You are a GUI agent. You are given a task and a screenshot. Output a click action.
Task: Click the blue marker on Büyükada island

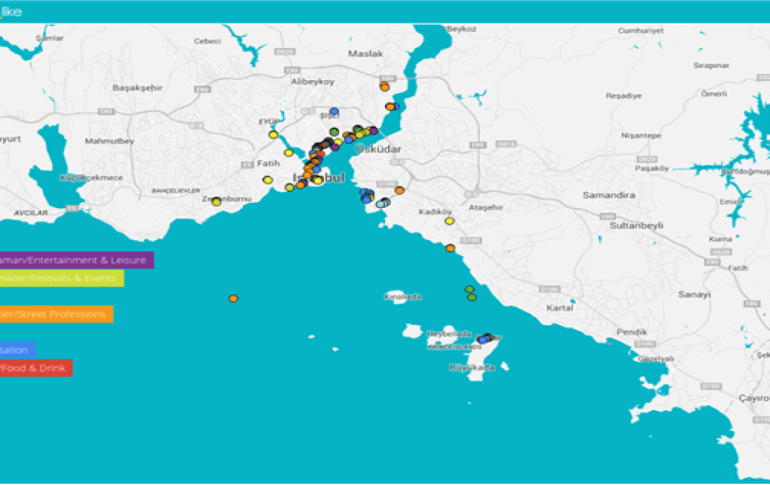pos(483,340)
